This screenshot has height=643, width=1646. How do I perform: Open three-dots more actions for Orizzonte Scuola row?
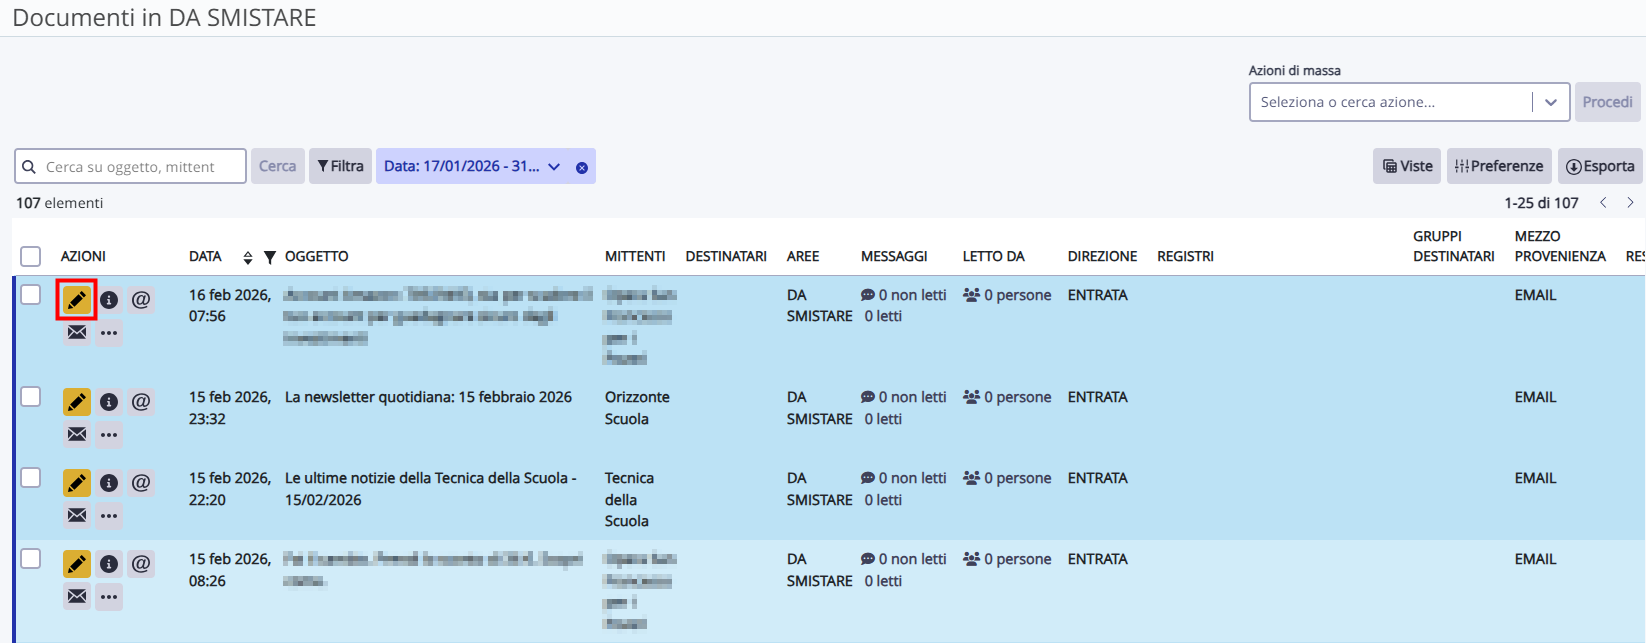tap(109, 435)
